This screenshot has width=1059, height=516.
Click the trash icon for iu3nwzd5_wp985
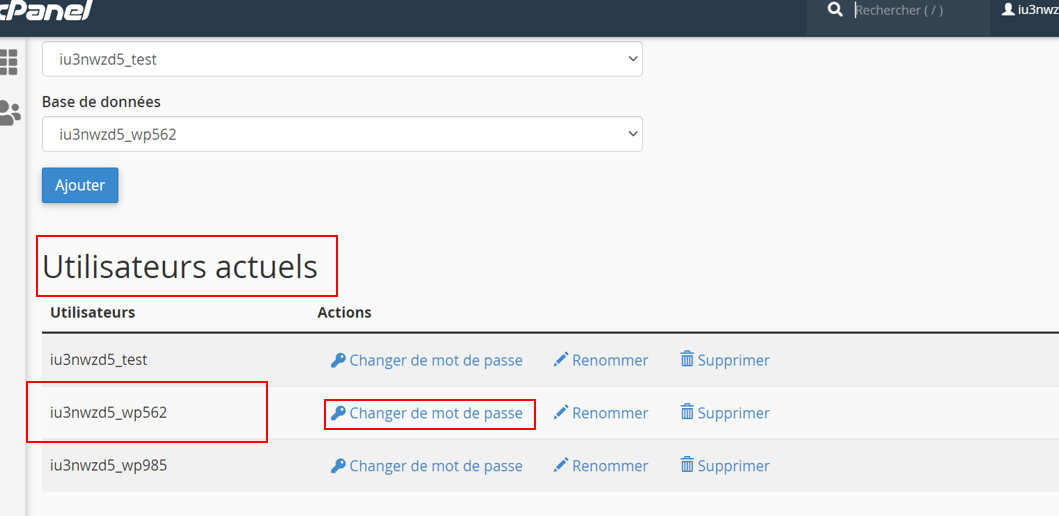coord(687,465)
